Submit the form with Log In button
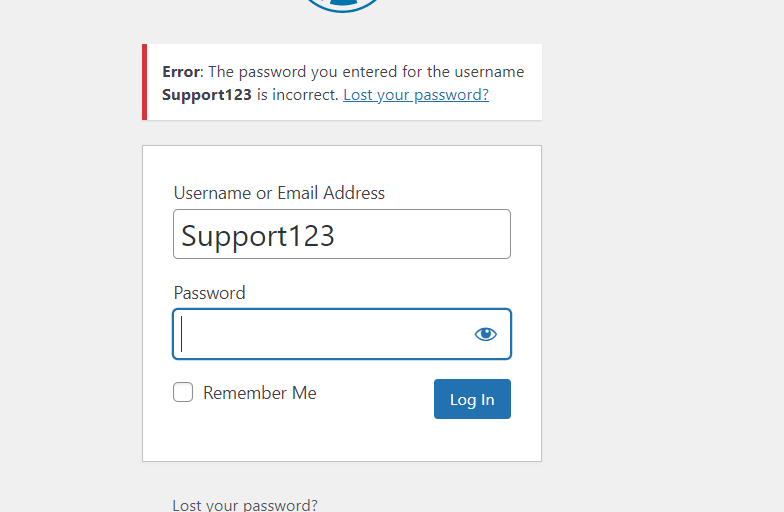The width and height of the screenshot is (784, 512). coord(472,399)
